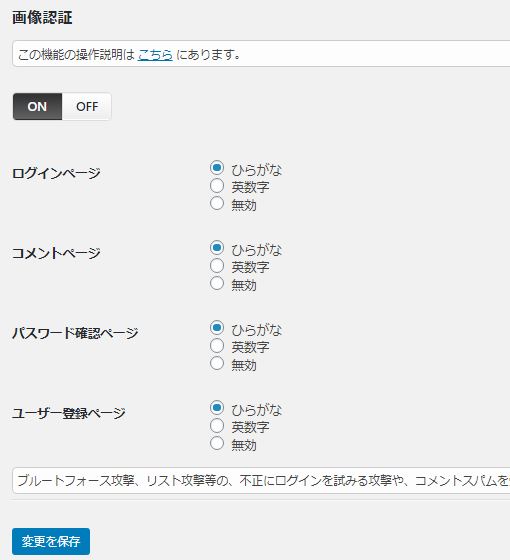Select 英数字 for コメントページ

point(217,265)
